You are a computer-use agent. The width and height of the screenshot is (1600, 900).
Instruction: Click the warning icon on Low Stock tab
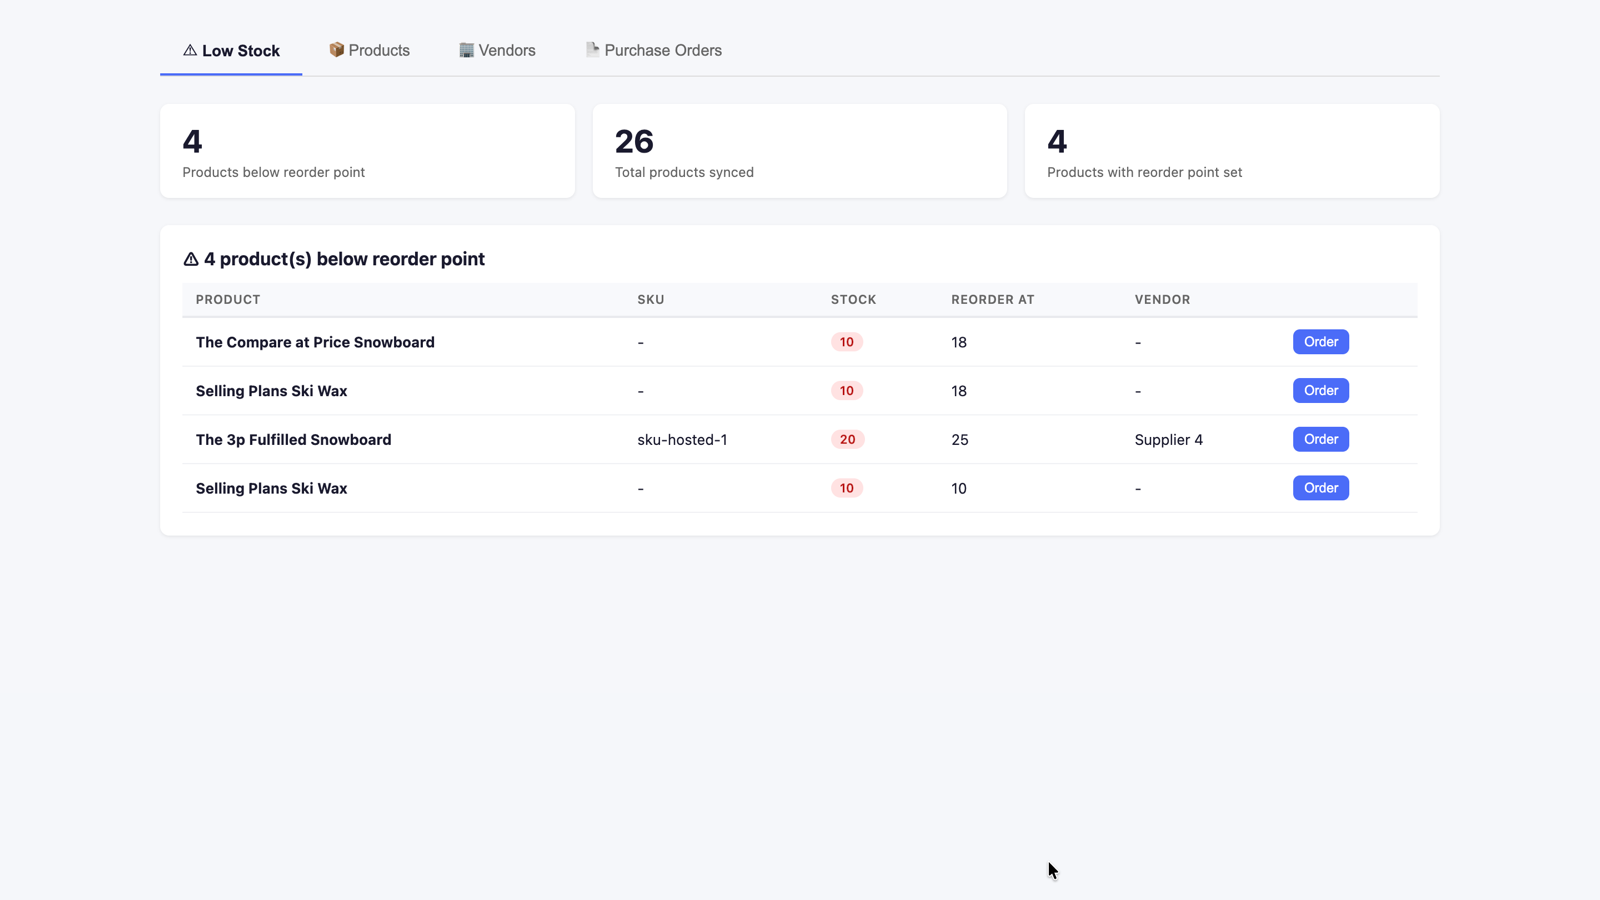coord(189,50)
